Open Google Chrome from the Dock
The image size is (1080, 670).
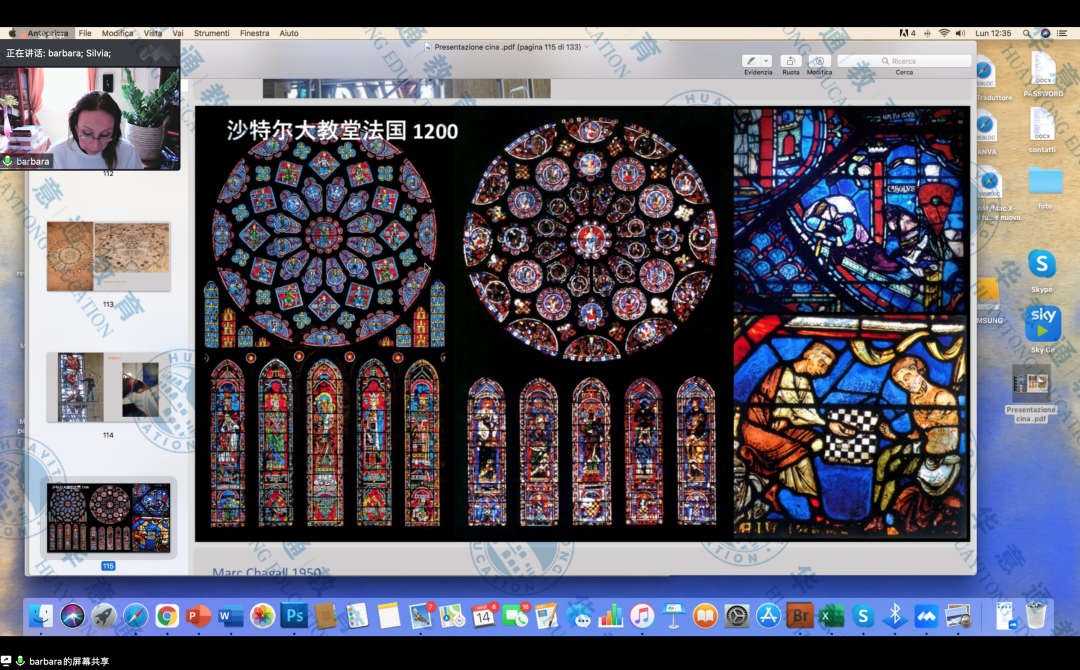click(x=167, y=616)
